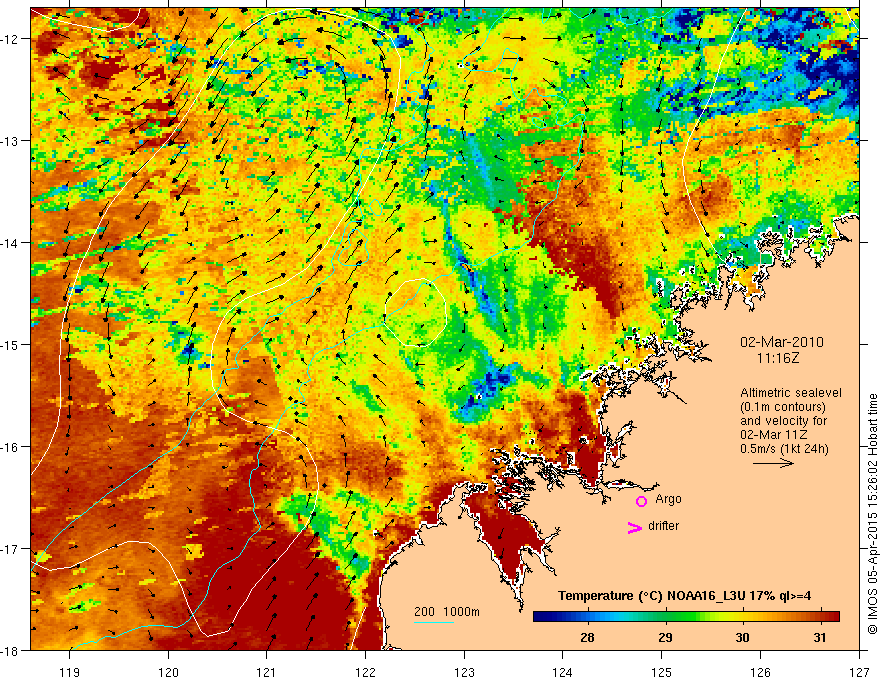Click longitude axis label 123

click(x=464, y=672)
